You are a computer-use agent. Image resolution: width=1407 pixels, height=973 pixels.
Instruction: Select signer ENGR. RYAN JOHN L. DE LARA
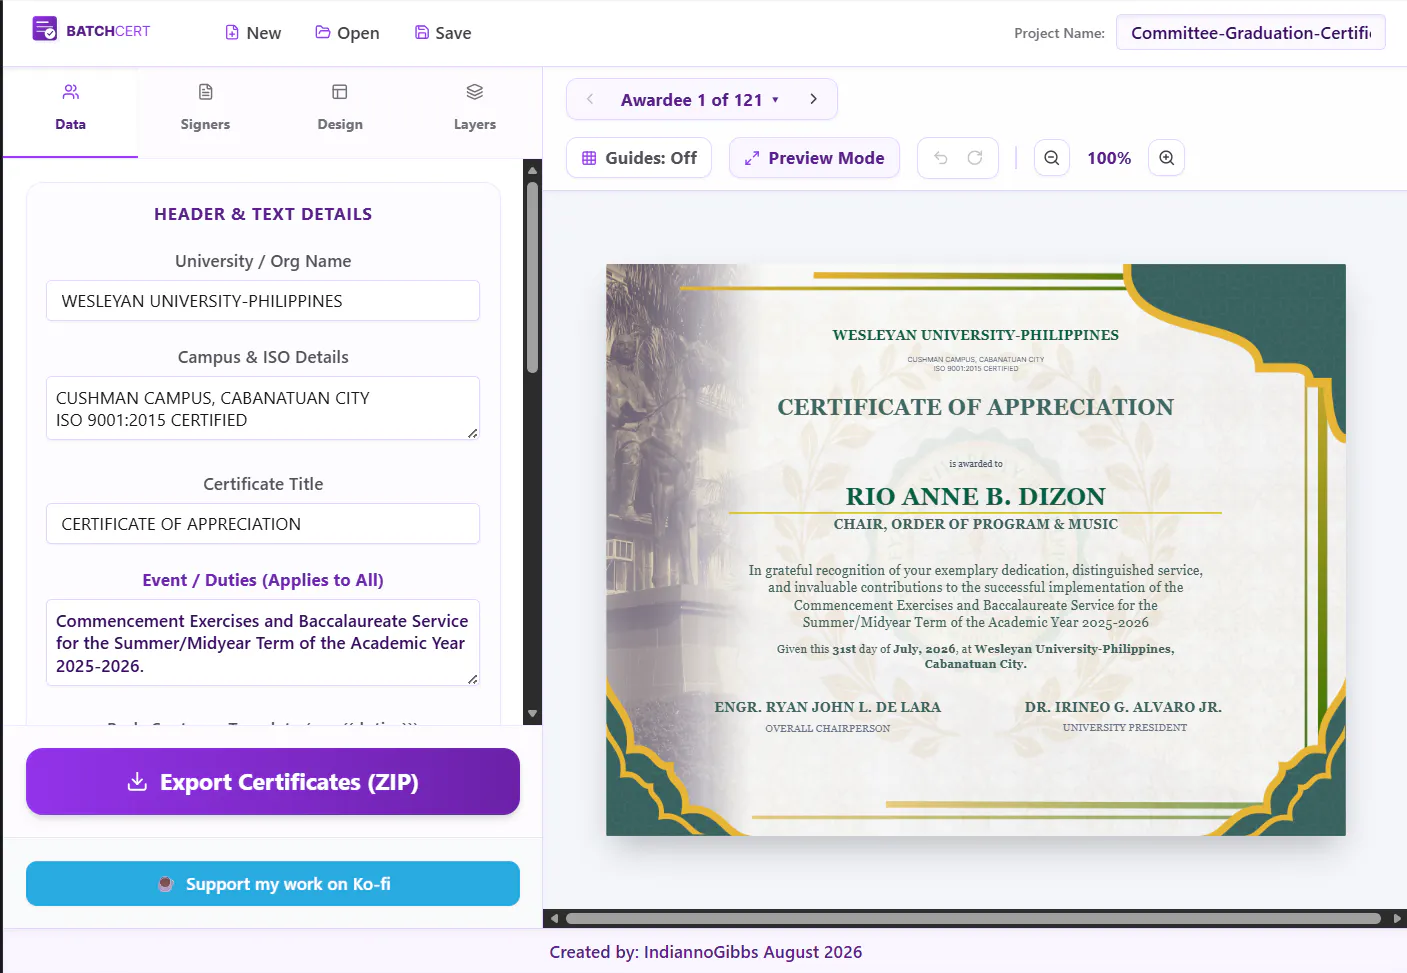tap(828, 707)
